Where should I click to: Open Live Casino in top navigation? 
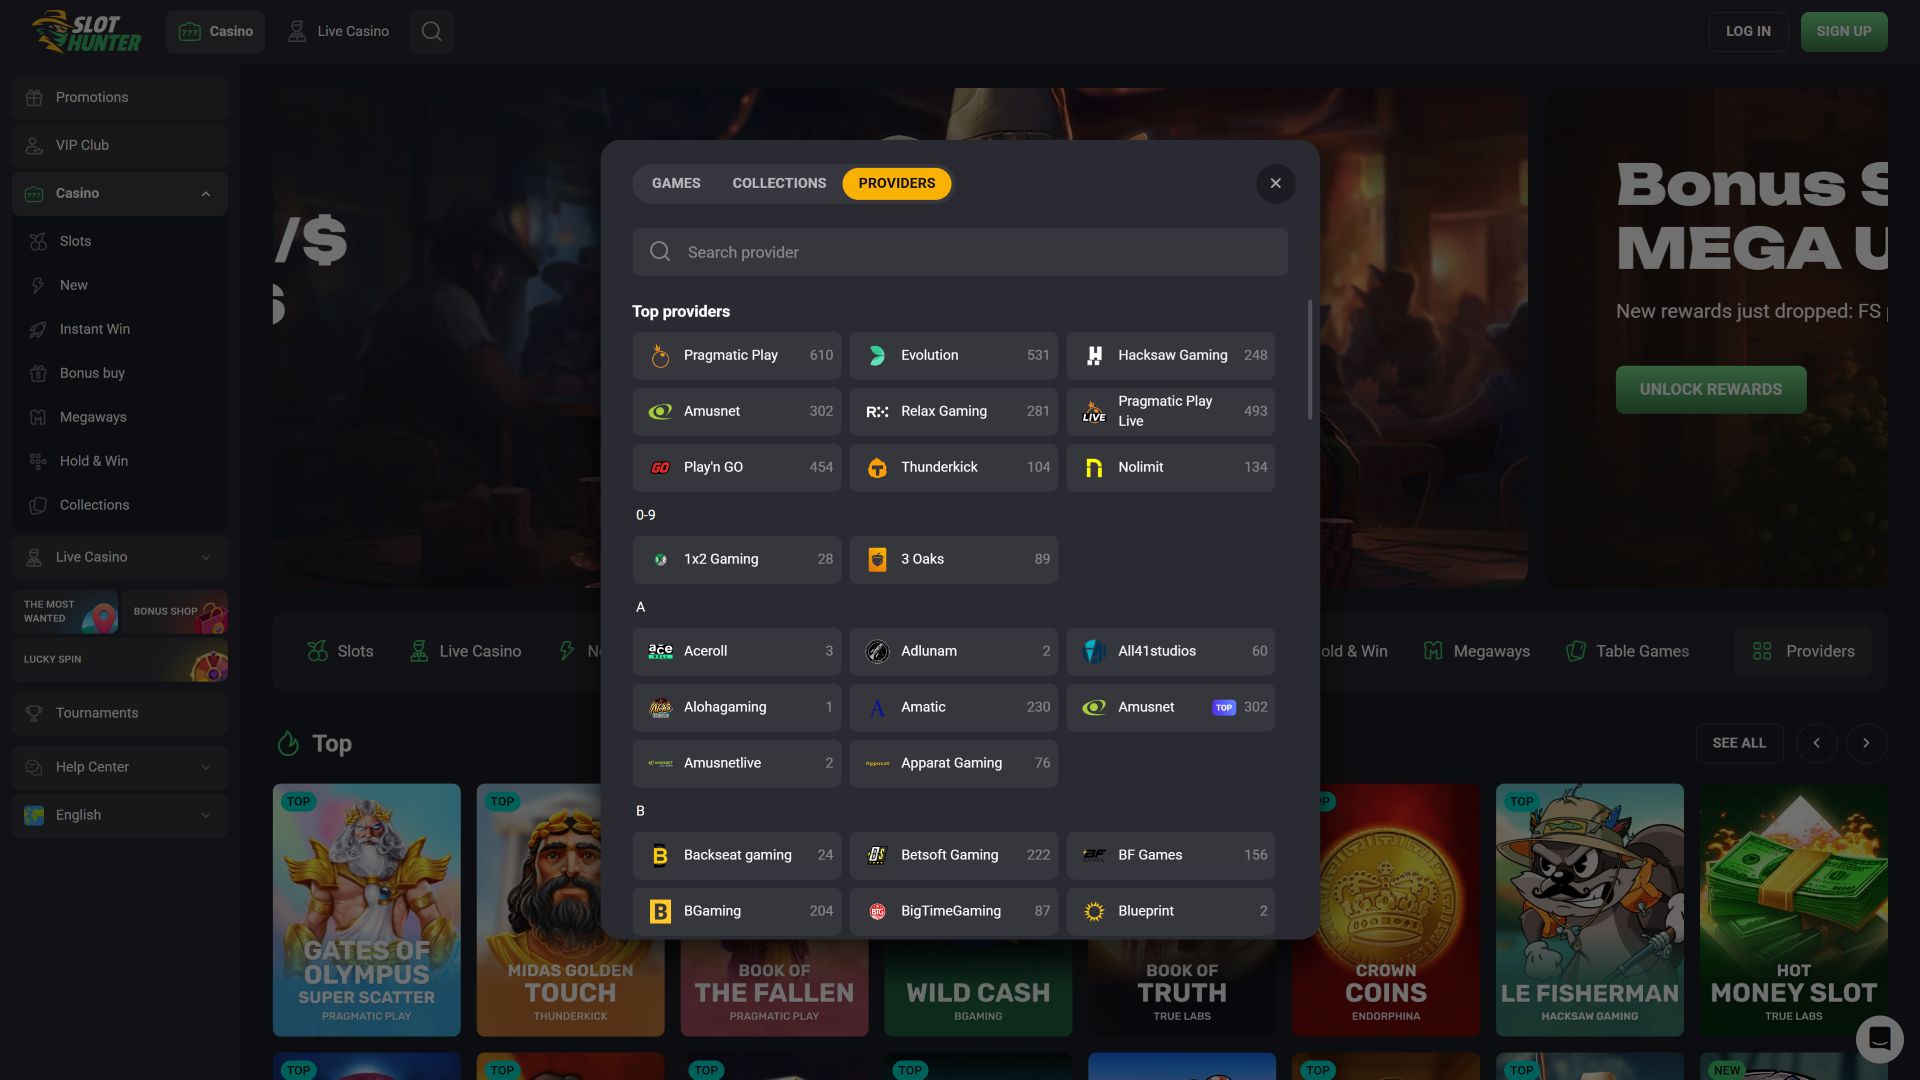tap(338, 32)
